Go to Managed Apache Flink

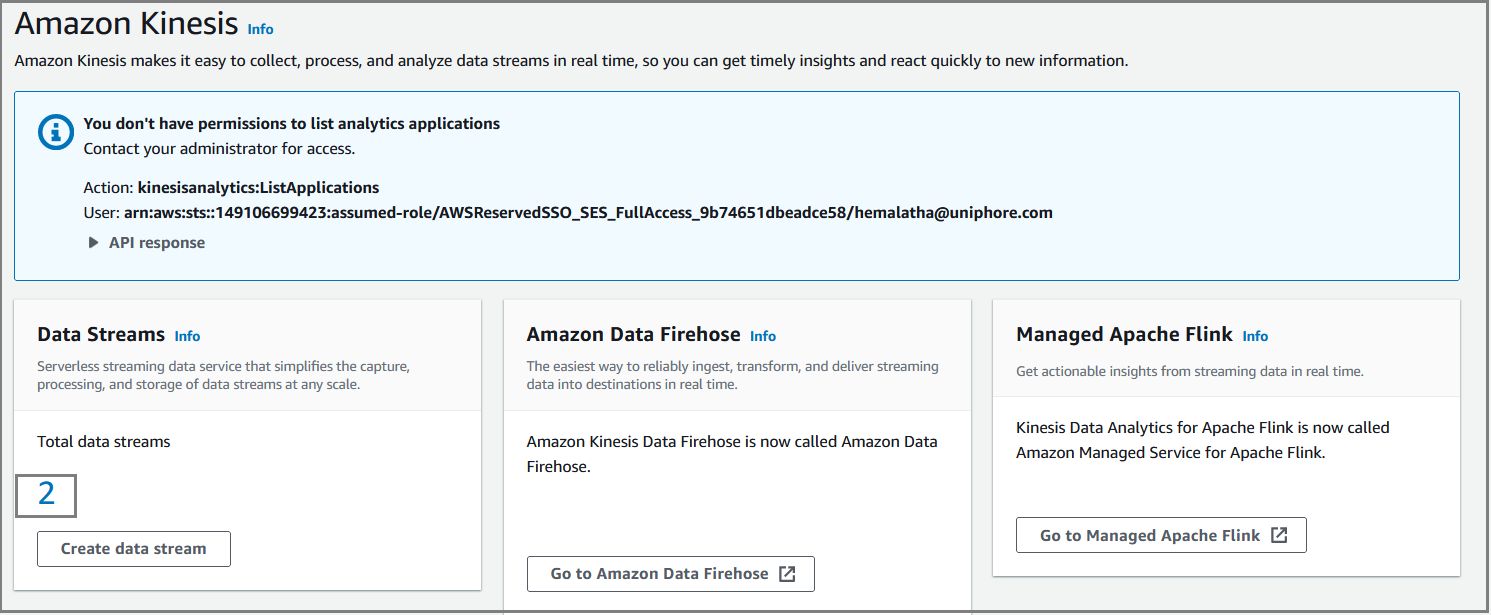click(x=1161, y=535)
